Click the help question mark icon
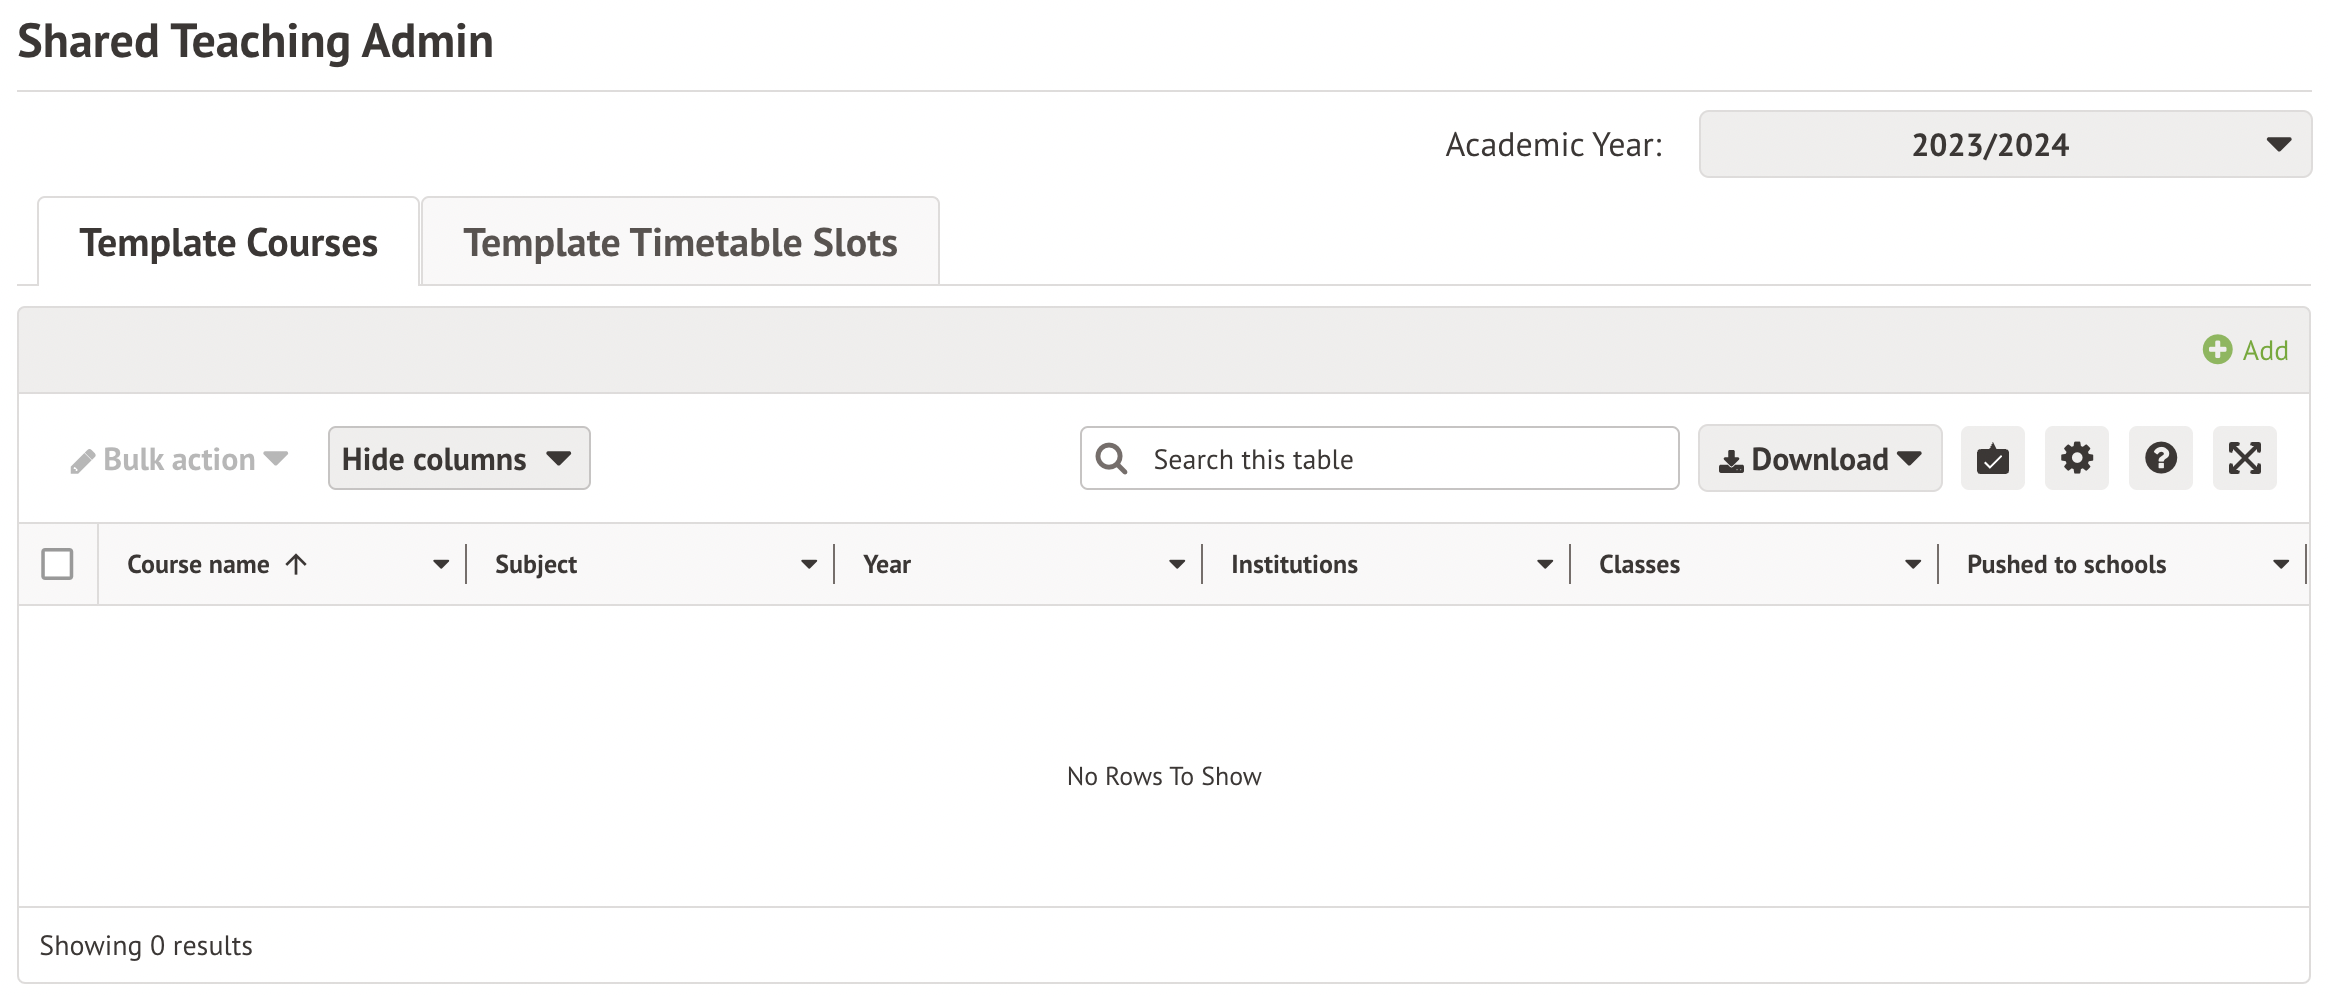The width and height of the screenshot is (2328, 996). (2160, 459)
